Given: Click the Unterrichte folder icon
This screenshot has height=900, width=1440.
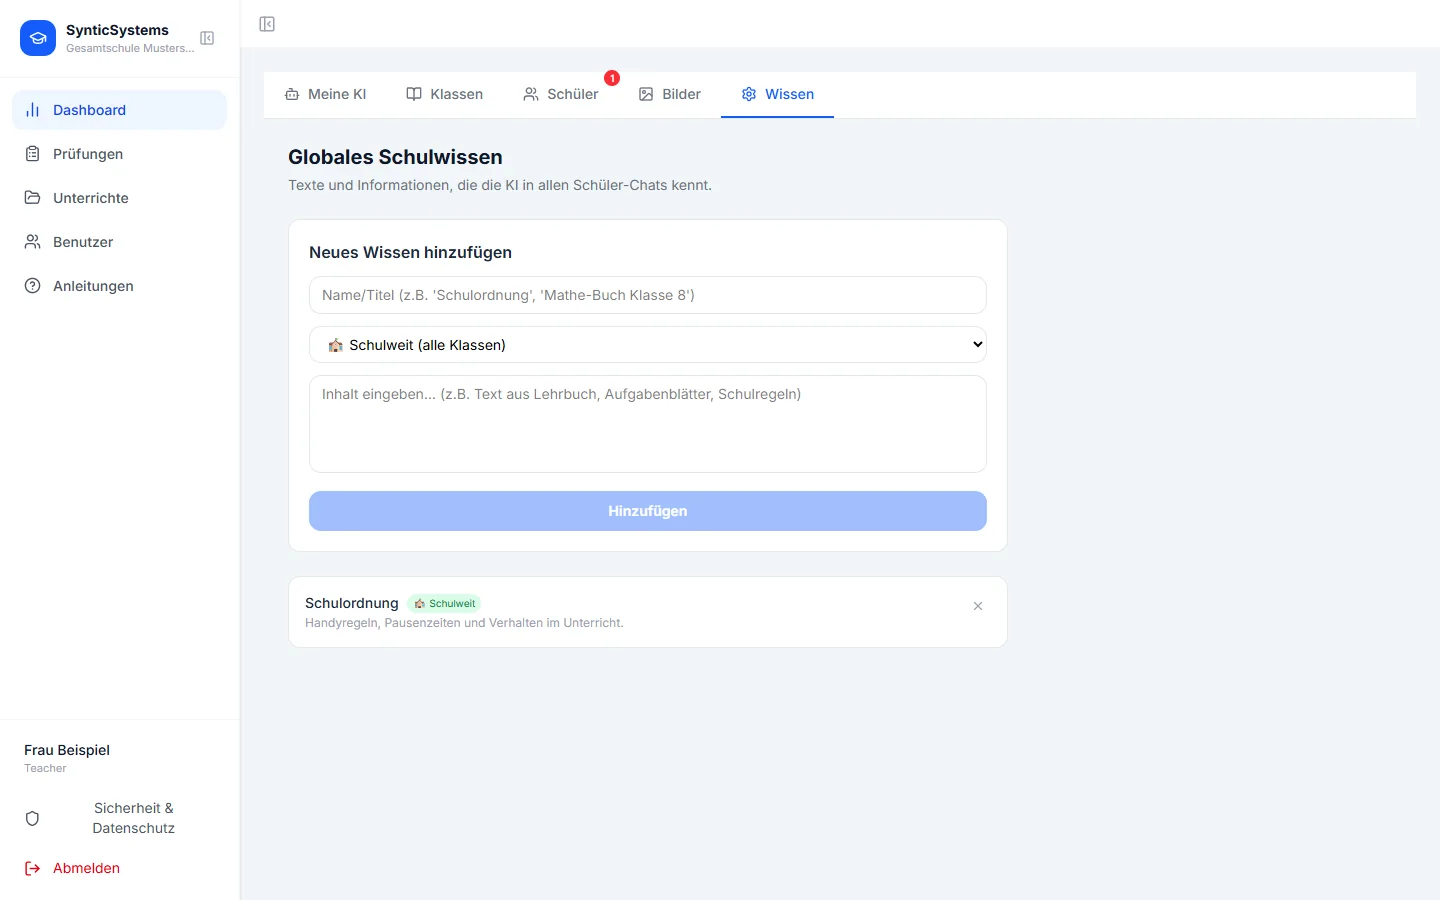Looking at the screenshot, I should [x=33, y=198].
